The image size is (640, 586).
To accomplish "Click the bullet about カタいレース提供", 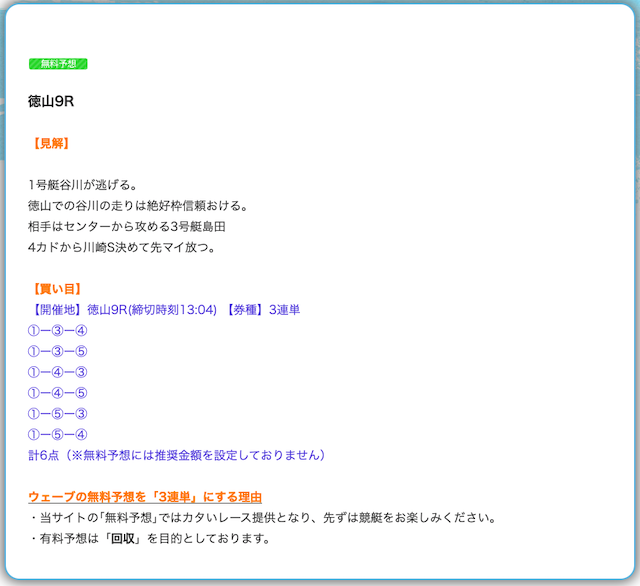I will coord(262,518).
